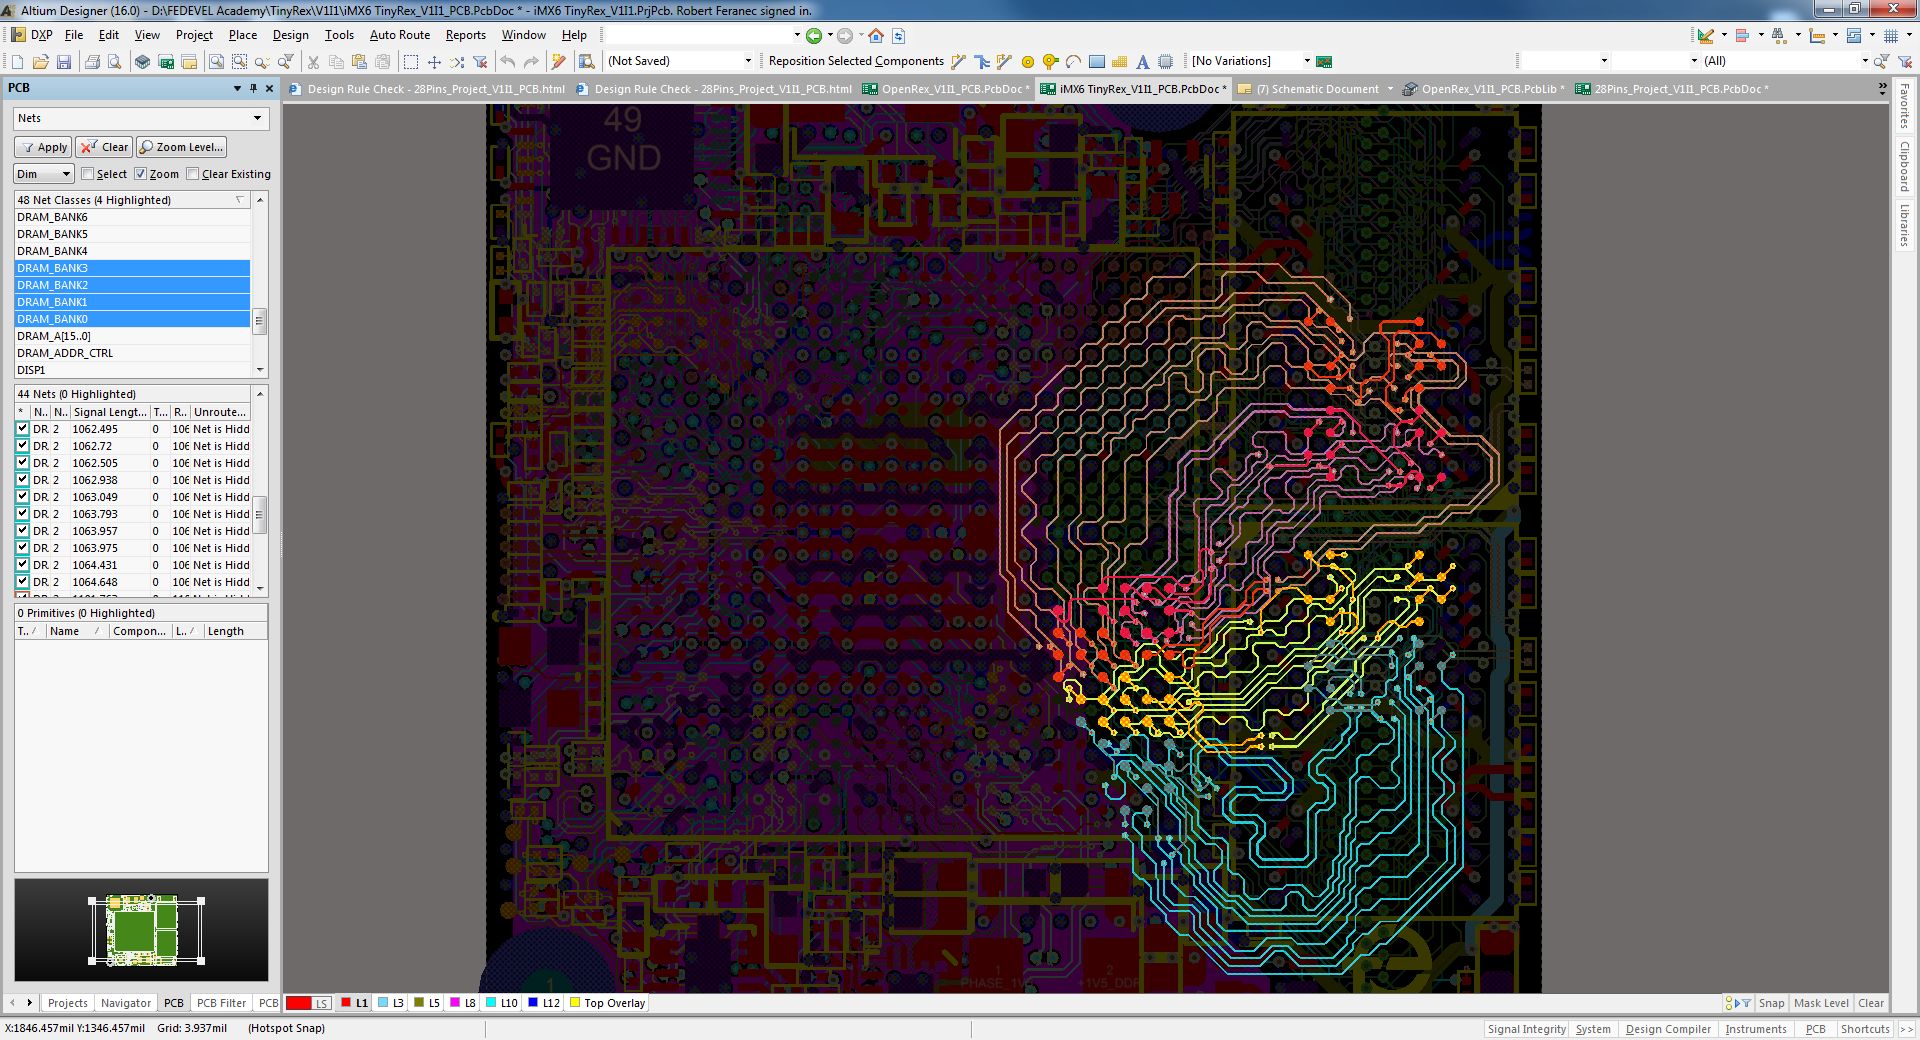Viewport: 1920px width, 1040px height.
Task: Uncheck the first DRAM net in the nets list
Action: tap(22, 429)
